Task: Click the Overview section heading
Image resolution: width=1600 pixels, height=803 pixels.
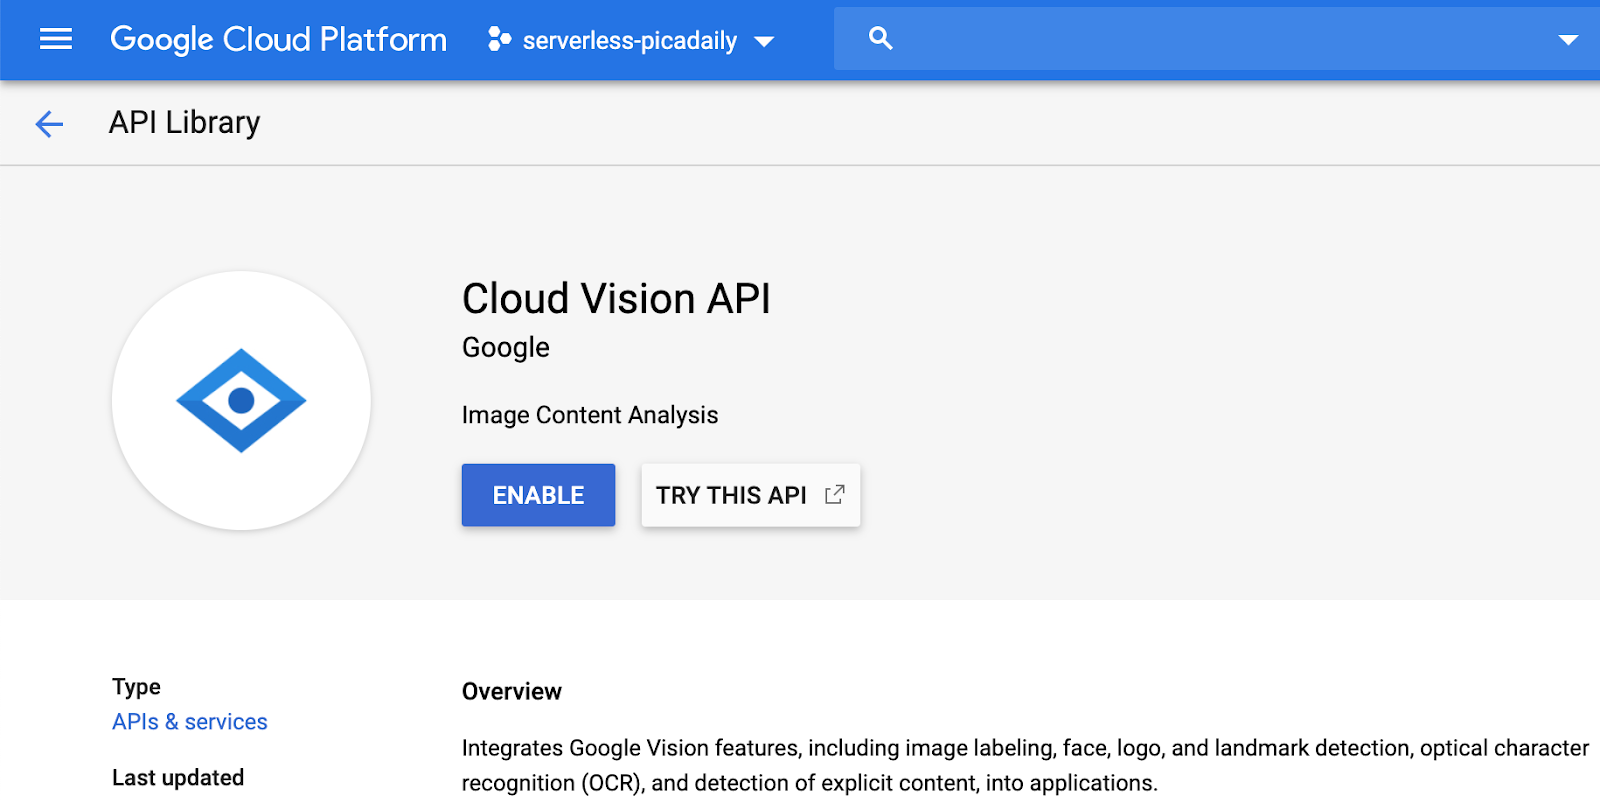Action: point(511,692)
